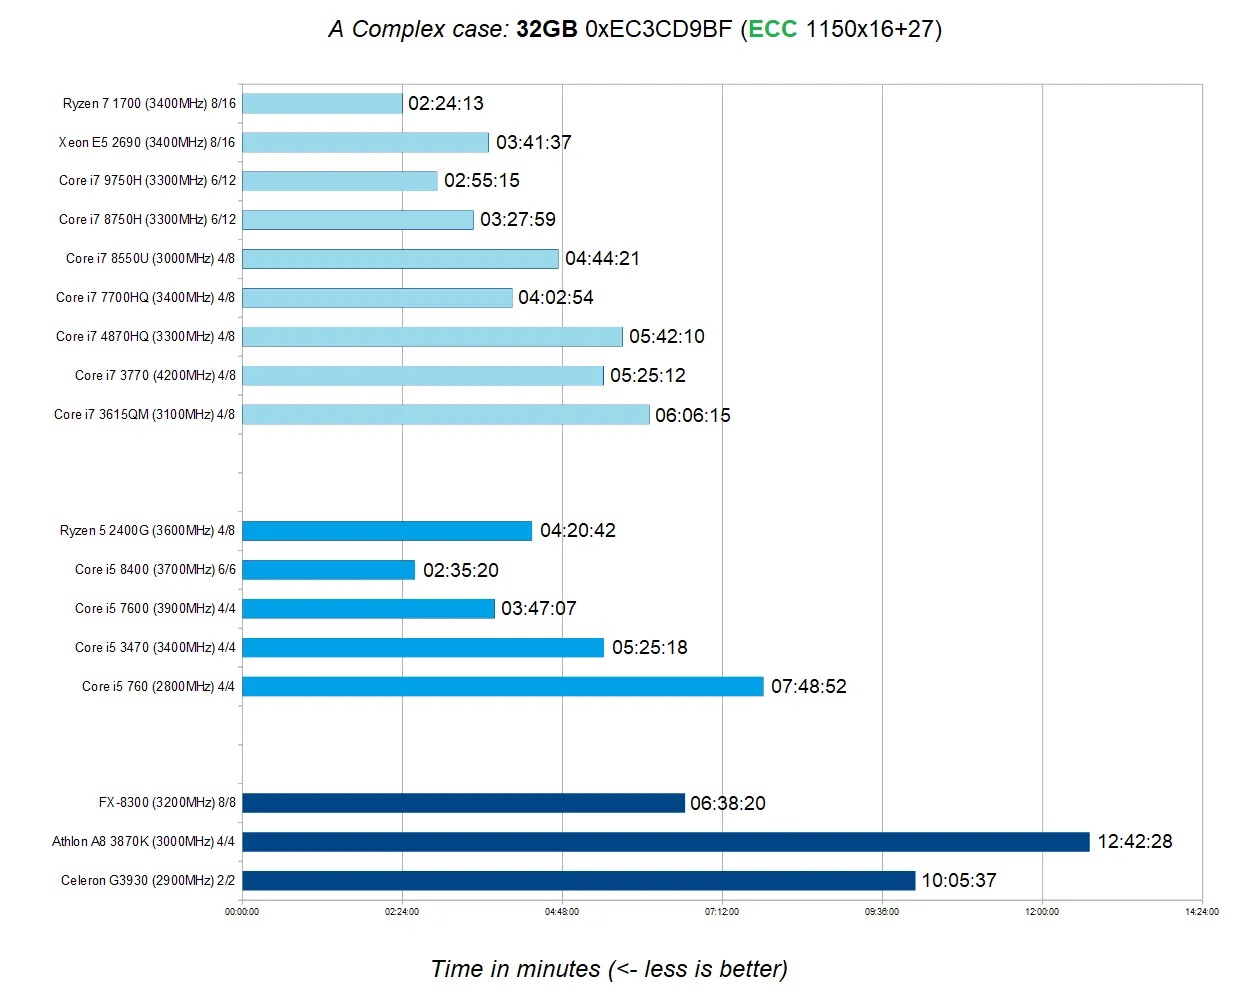
Task: Click the Core i7 3615QM bar
Action: point(446,415)
